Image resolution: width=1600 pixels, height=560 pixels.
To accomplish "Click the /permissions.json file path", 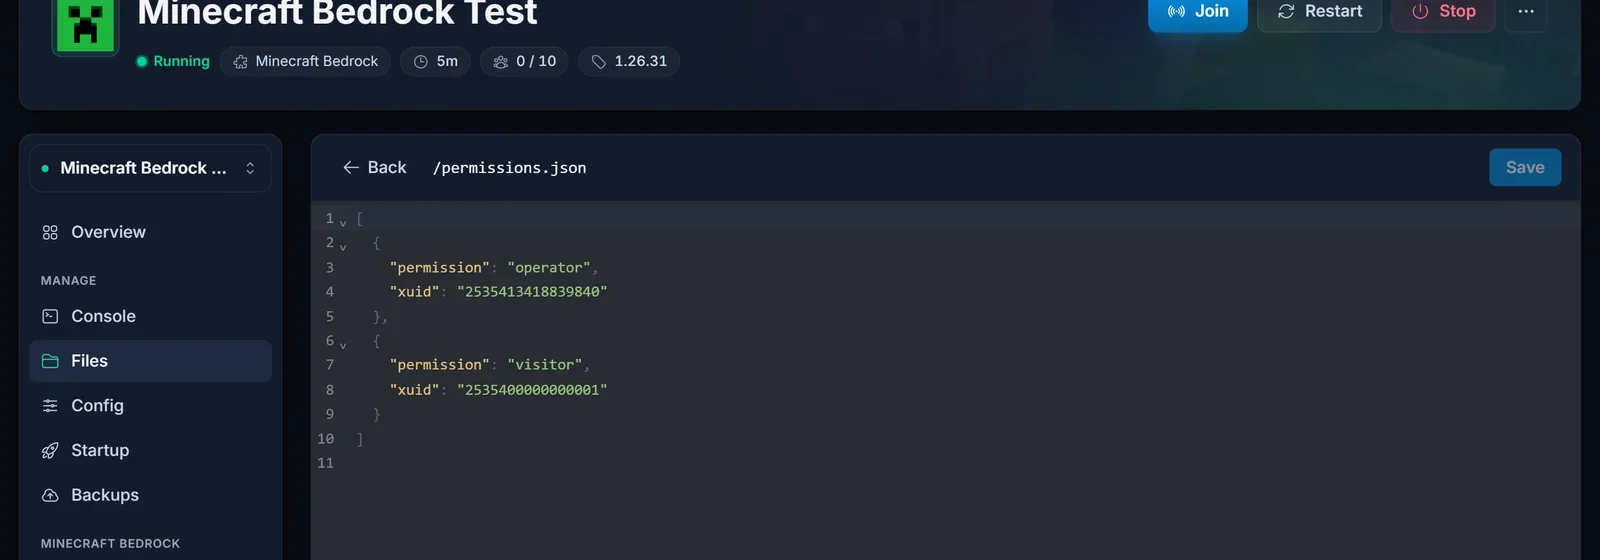I will (x=509, y=168).
